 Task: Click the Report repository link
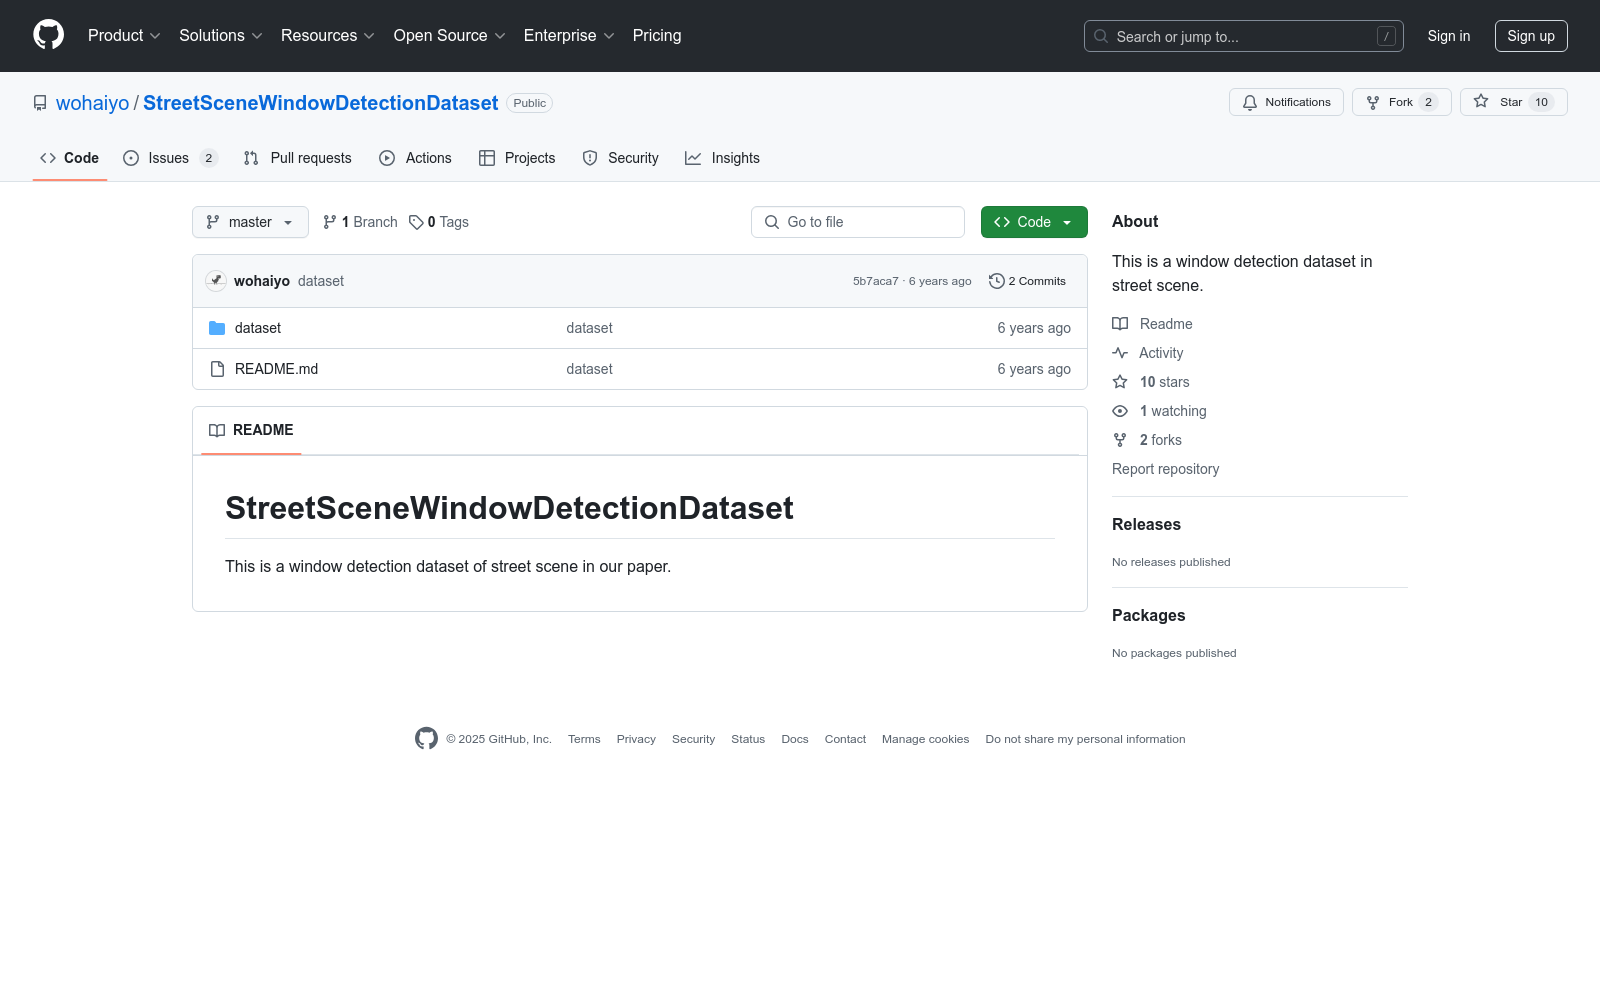tap(1166, 469)
